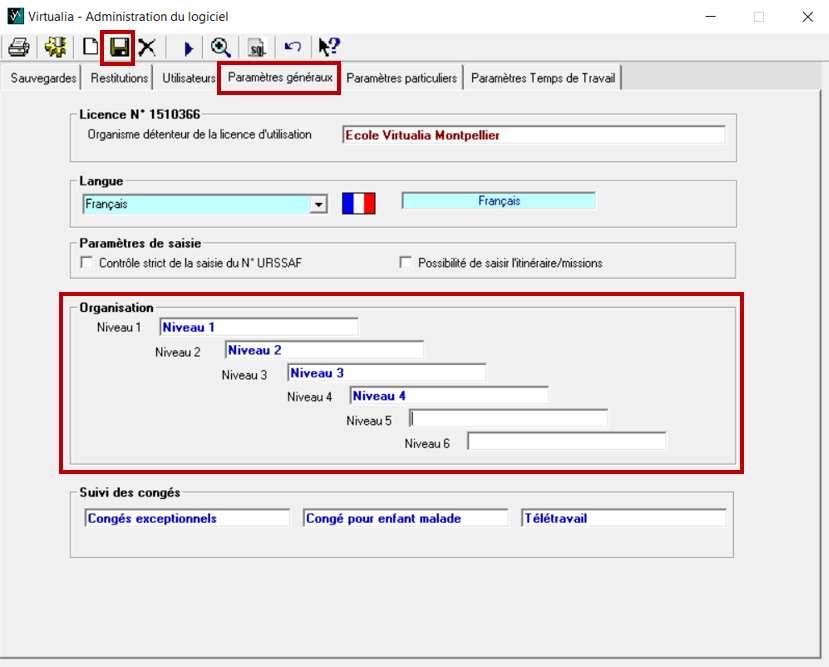Viewport: 829px width, 667px height.
Task: Click the Télétravail field in Suivi des congés
Action: 623,518
